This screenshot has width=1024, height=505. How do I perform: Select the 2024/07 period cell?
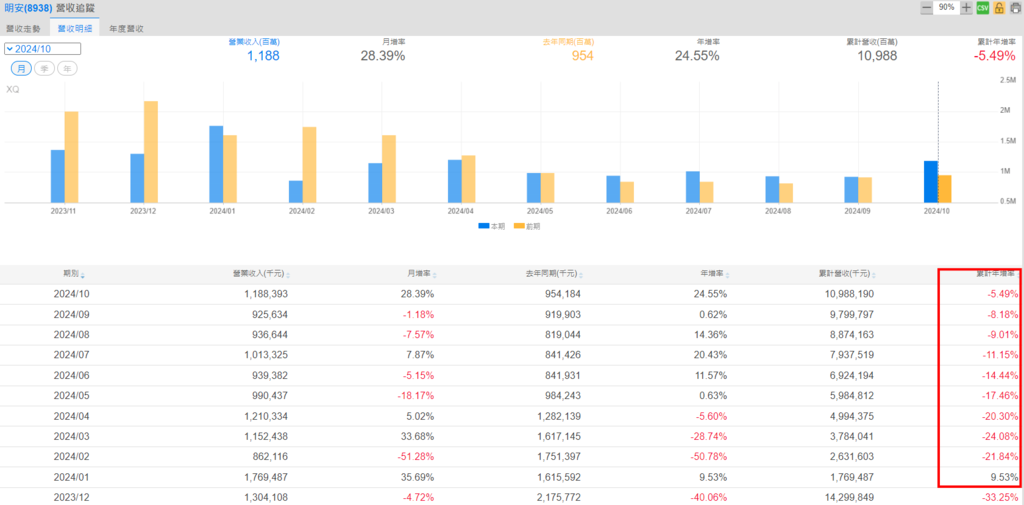click(x=71, y=355)
